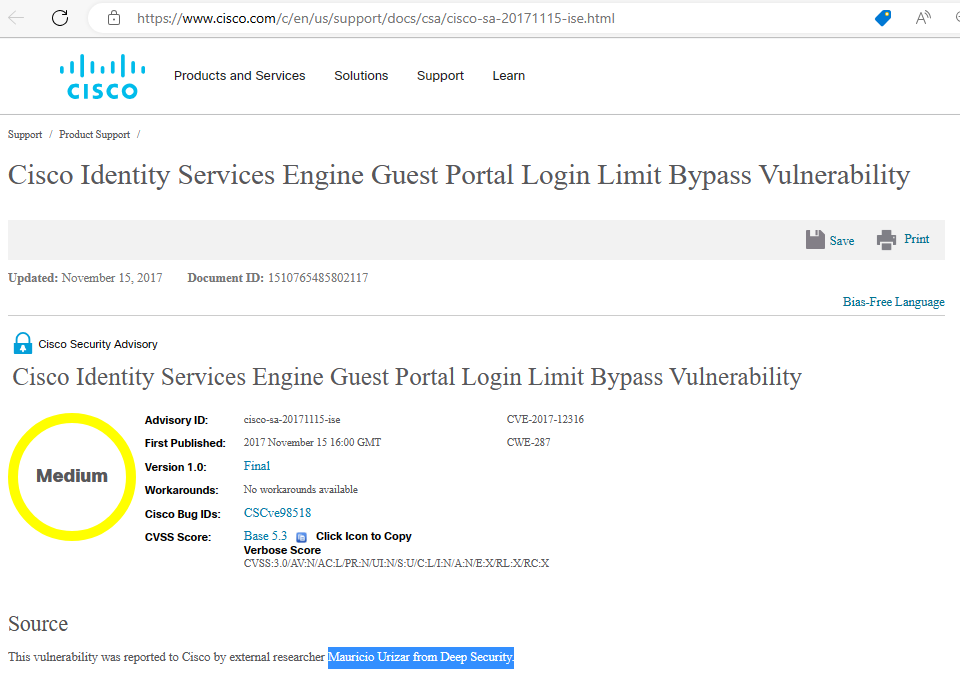Activate the Read Aloud icon

[923, 18]
